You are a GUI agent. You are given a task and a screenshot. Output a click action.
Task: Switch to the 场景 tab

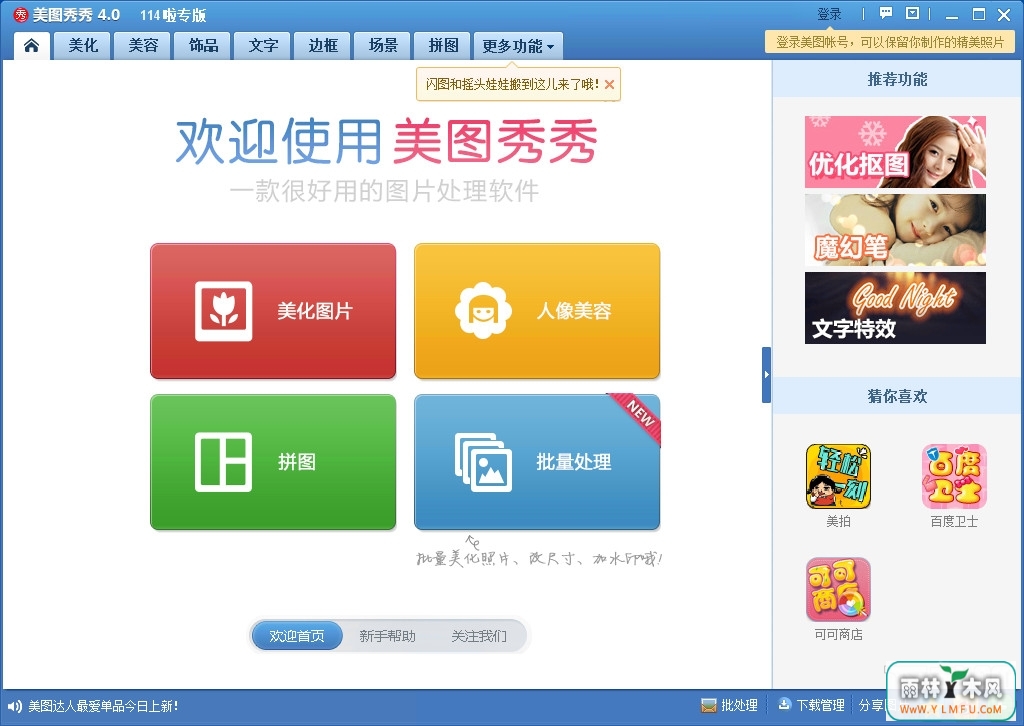click(383, 46)
